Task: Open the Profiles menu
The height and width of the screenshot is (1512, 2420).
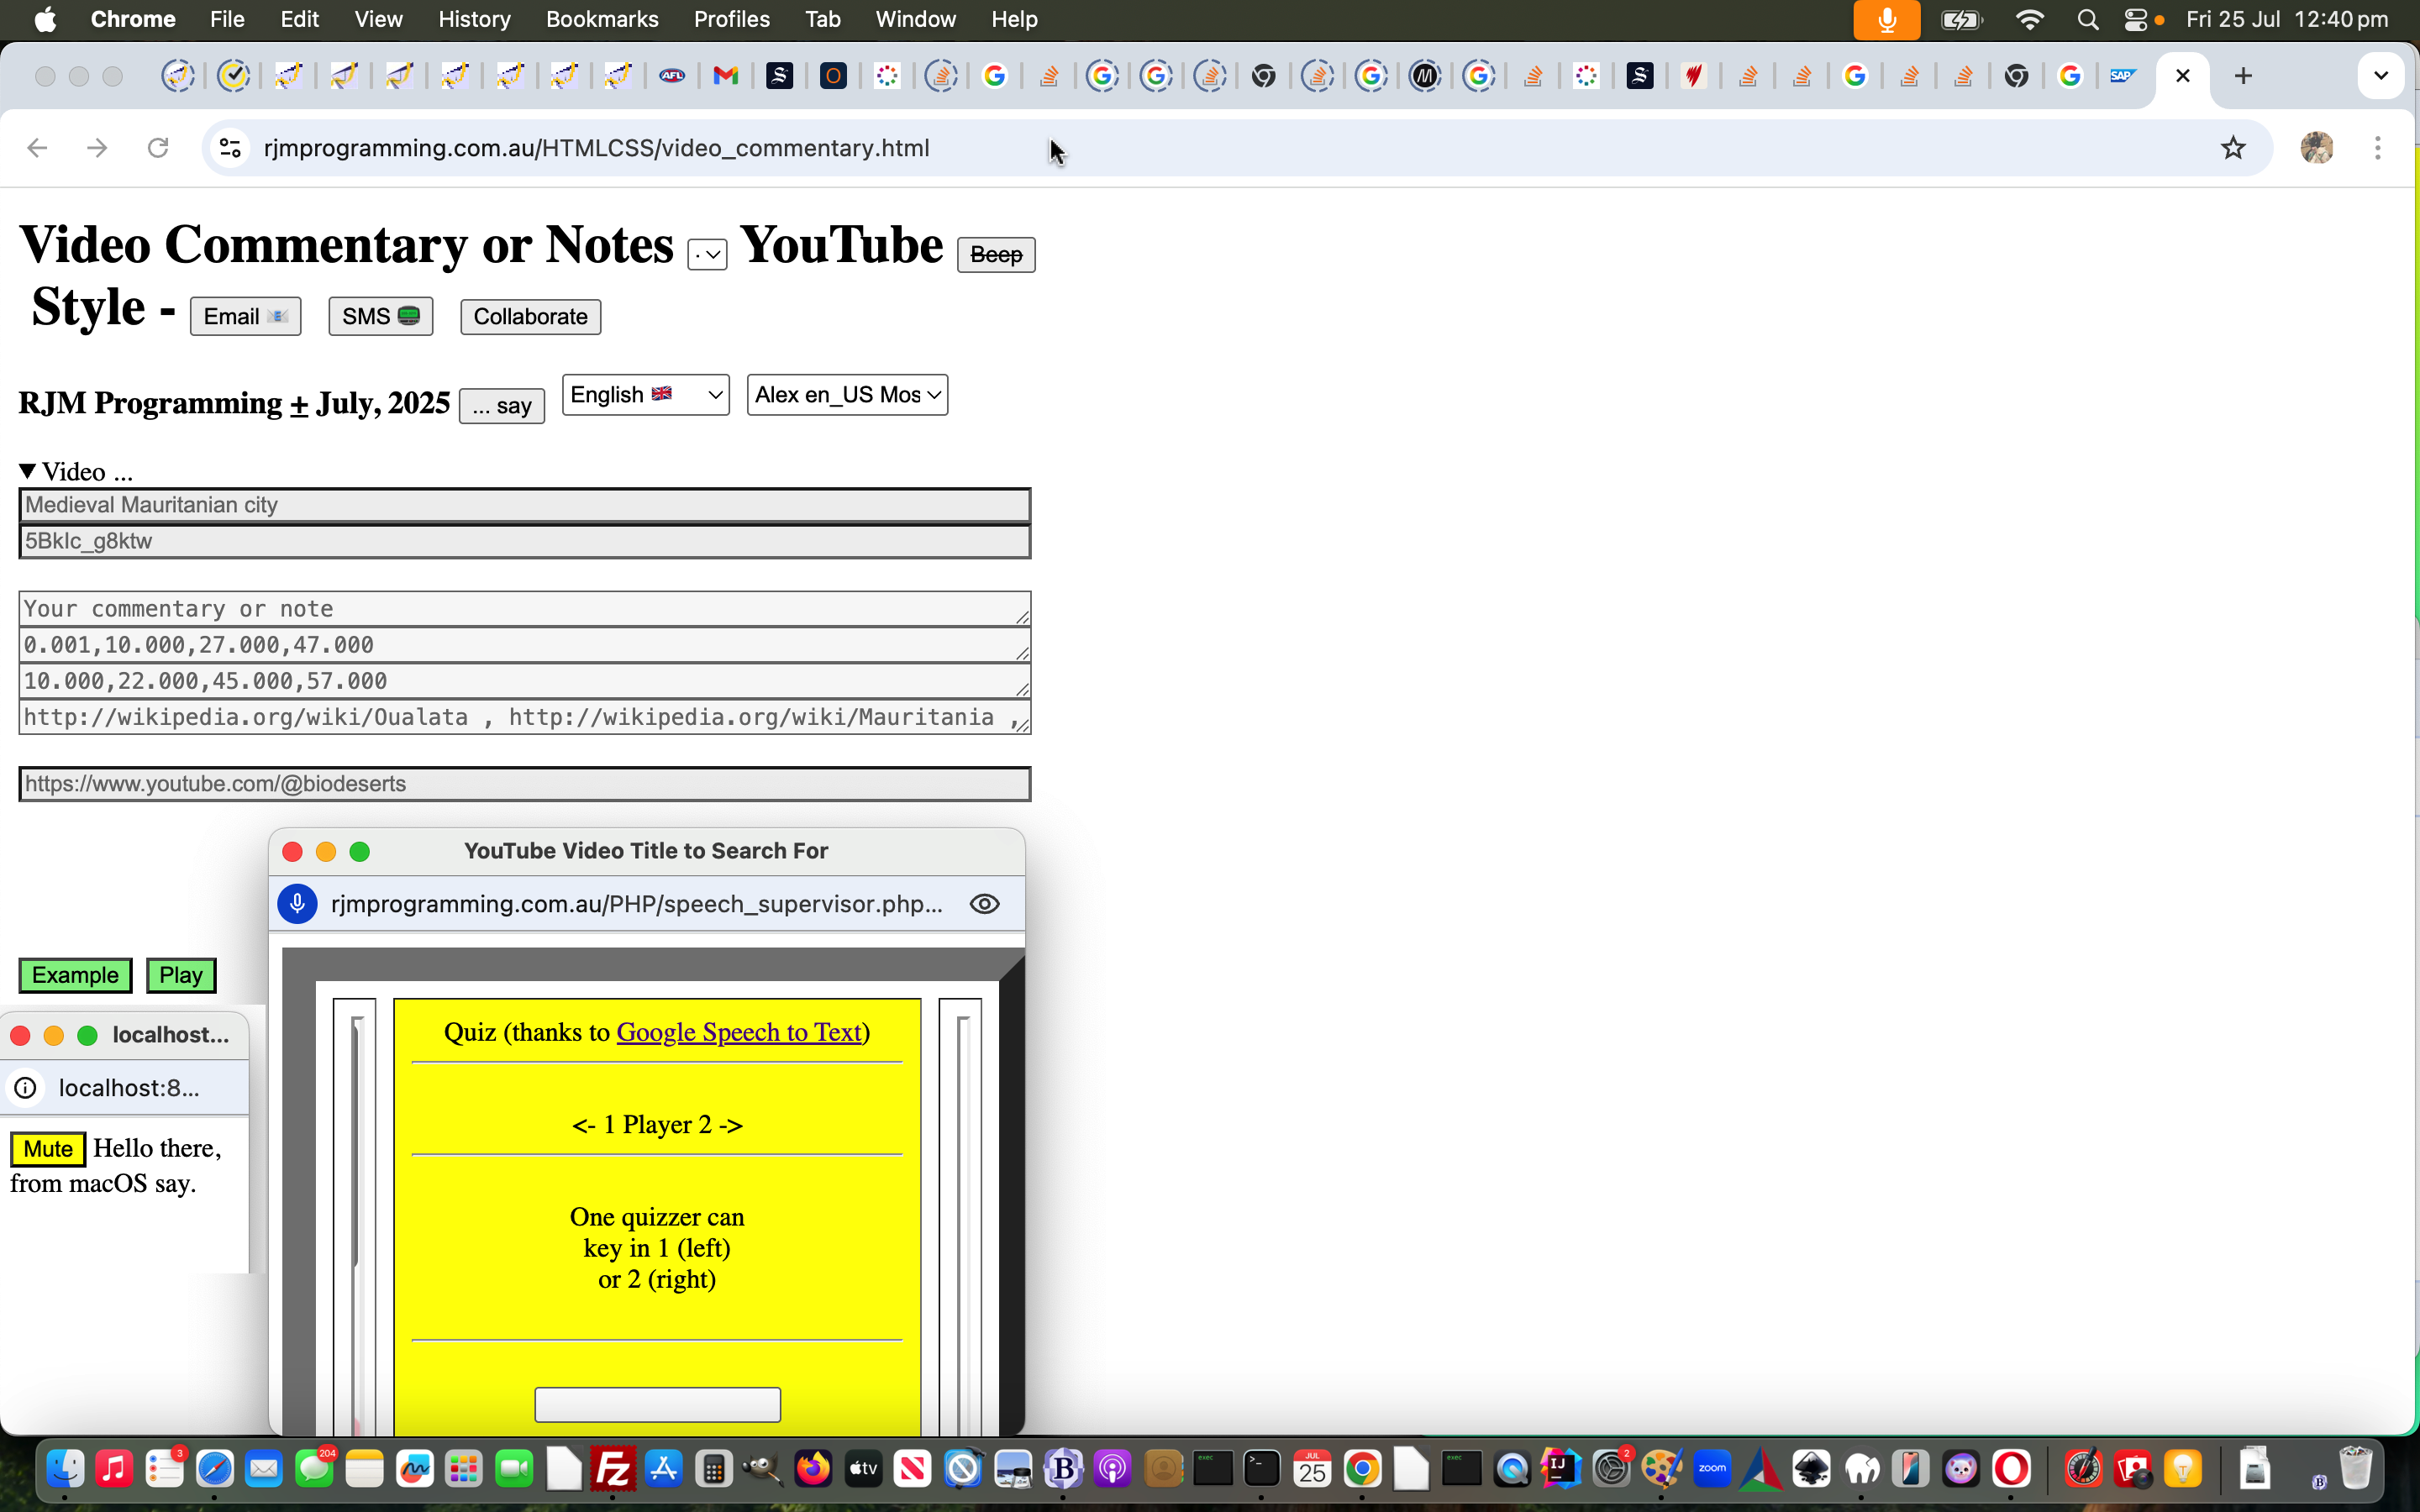Action: tap(732, 20)
